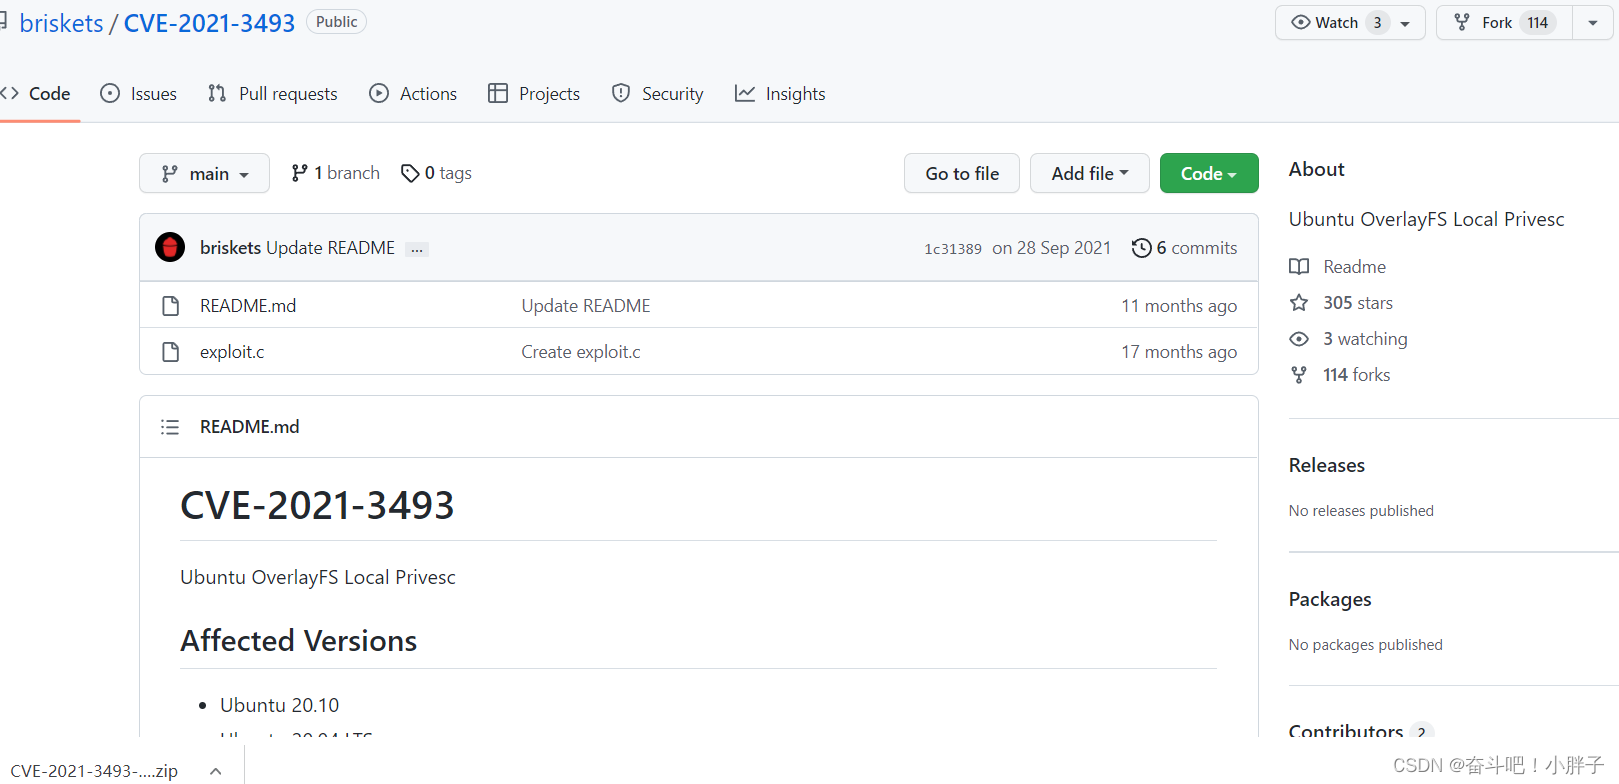This screenshot has height=784, width=1619.
Task: Click the Issues tab circle icon
Action: (110, 93)
